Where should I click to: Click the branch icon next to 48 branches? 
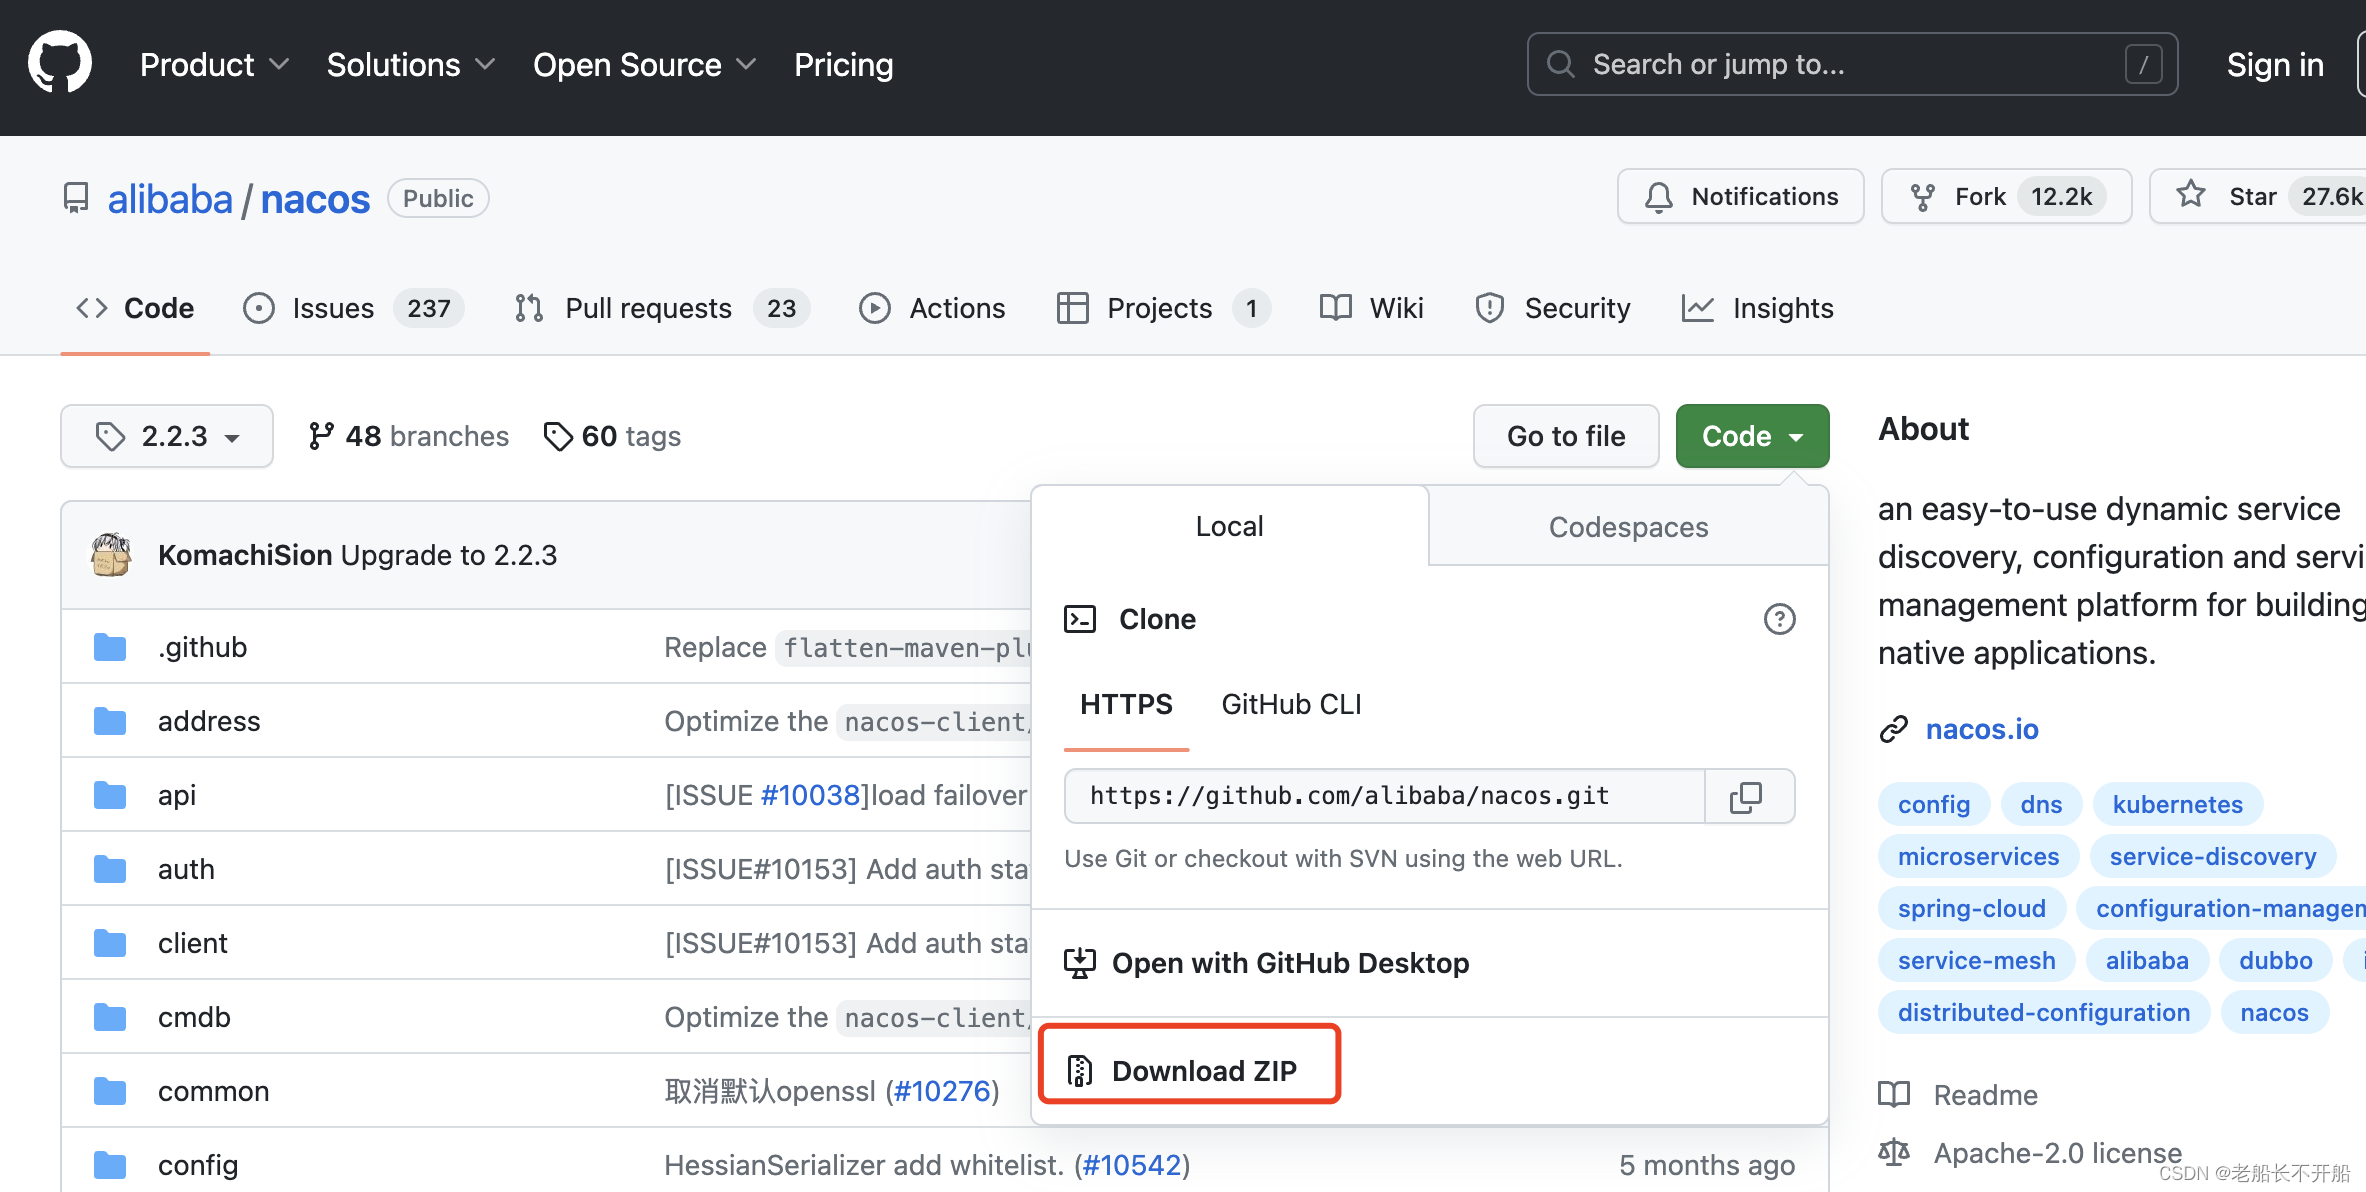pyautogui.click(x=320, y=436)
